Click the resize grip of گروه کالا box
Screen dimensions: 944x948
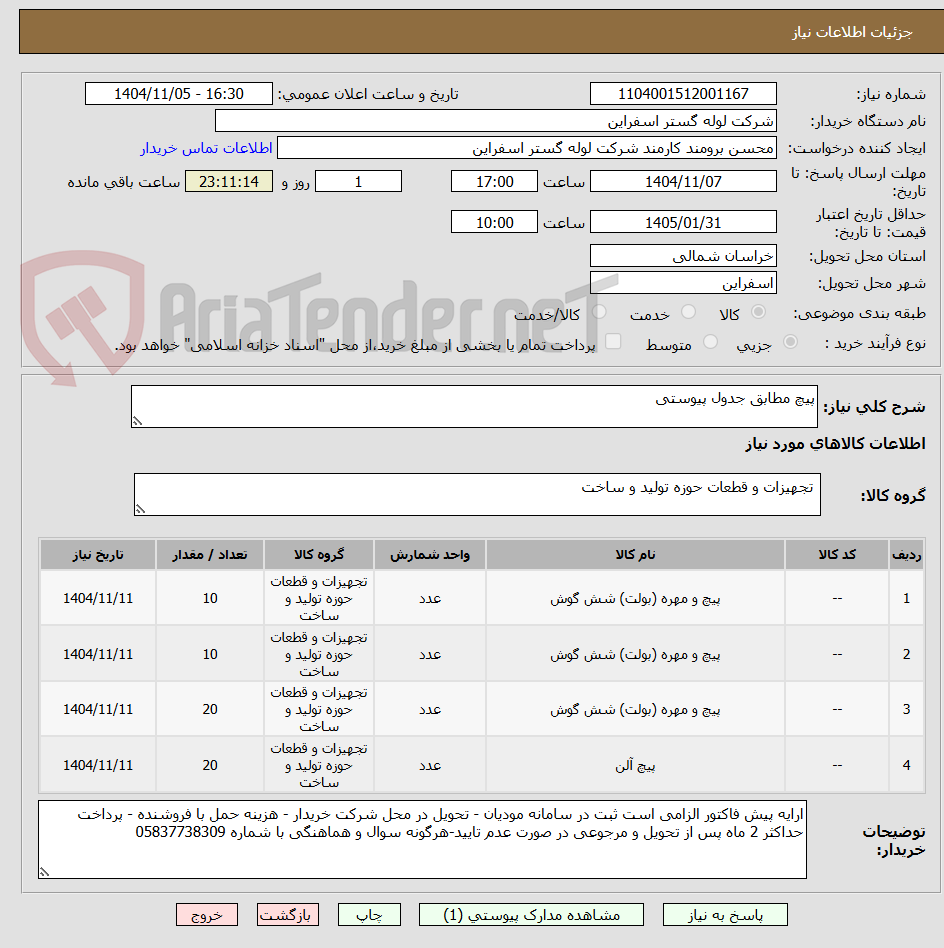[x=140, y=510]
